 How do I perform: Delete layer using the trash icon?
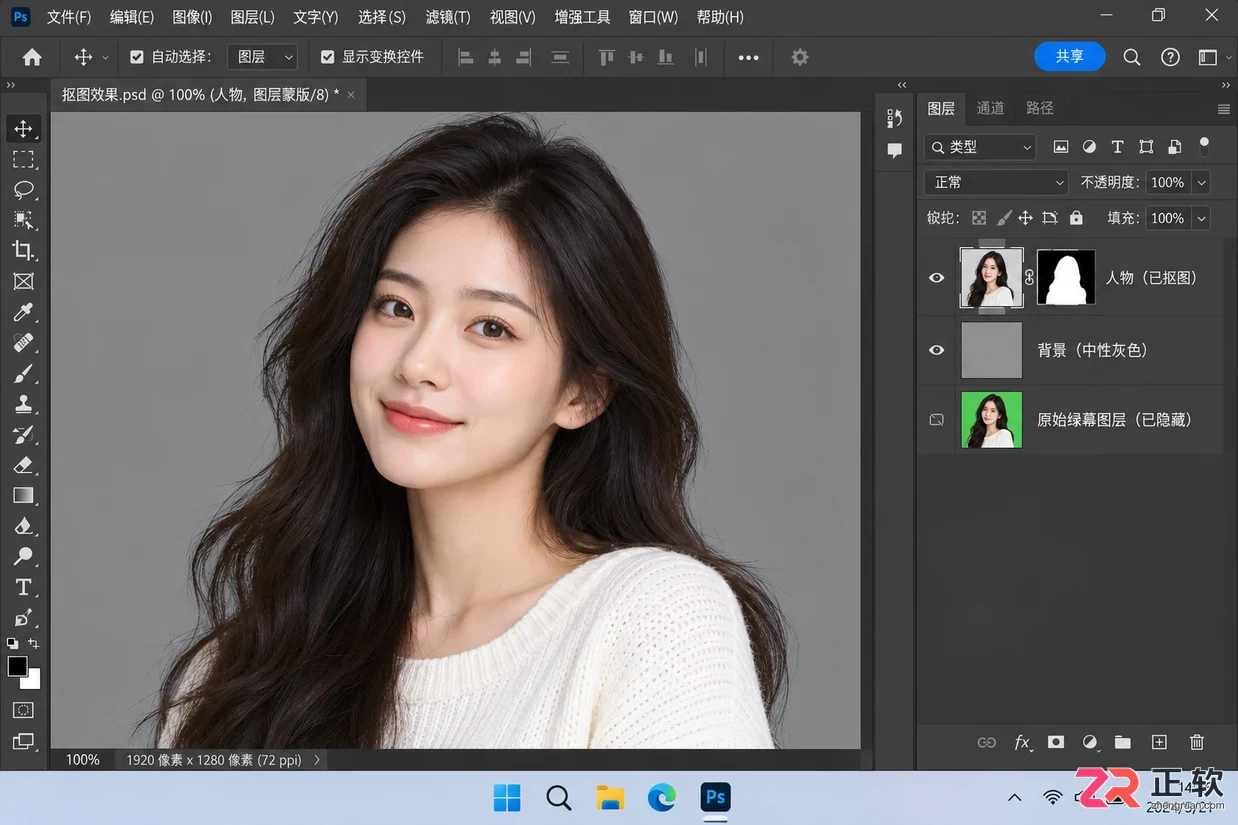(1197, 742)
